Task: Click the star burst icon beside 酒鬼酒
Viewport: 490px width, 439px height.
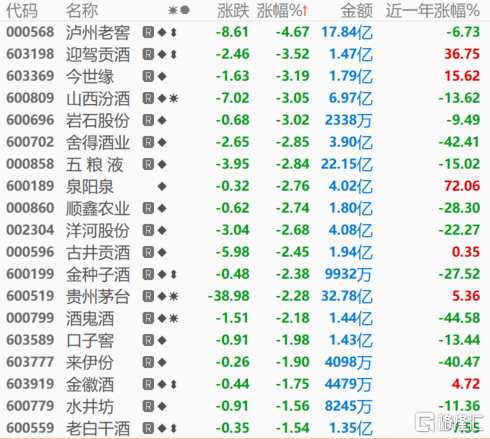Action: [173, 318]
